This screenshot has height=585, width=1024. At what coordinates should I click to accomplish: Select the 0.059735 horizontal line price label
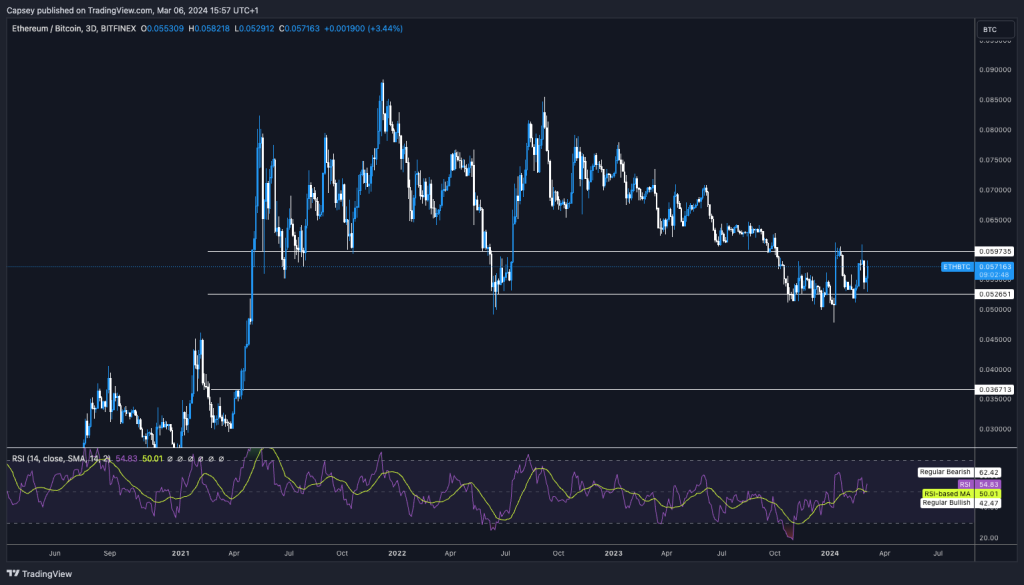coord(996,252)
